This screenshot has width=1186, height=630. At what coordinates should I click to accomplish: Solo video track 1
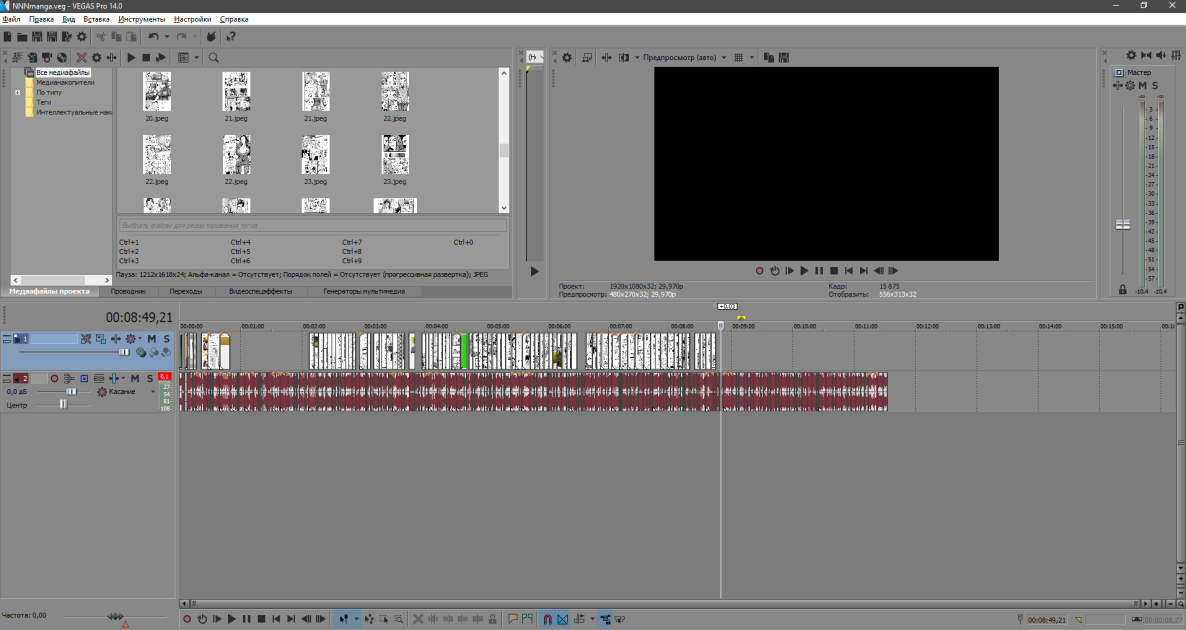(166, 339)
